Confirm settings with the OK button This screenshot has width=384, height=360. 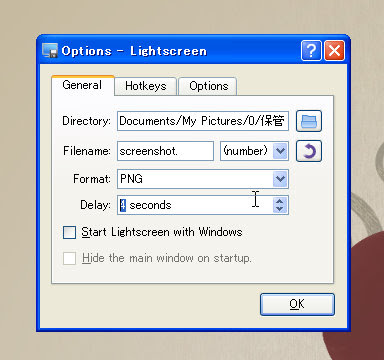(x=297, y=304)
